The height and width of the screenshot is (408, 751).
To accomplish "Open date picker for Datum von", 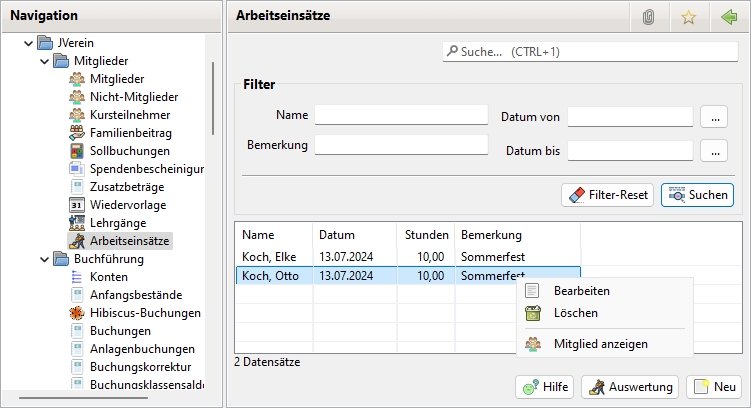I will click(712, 117).
